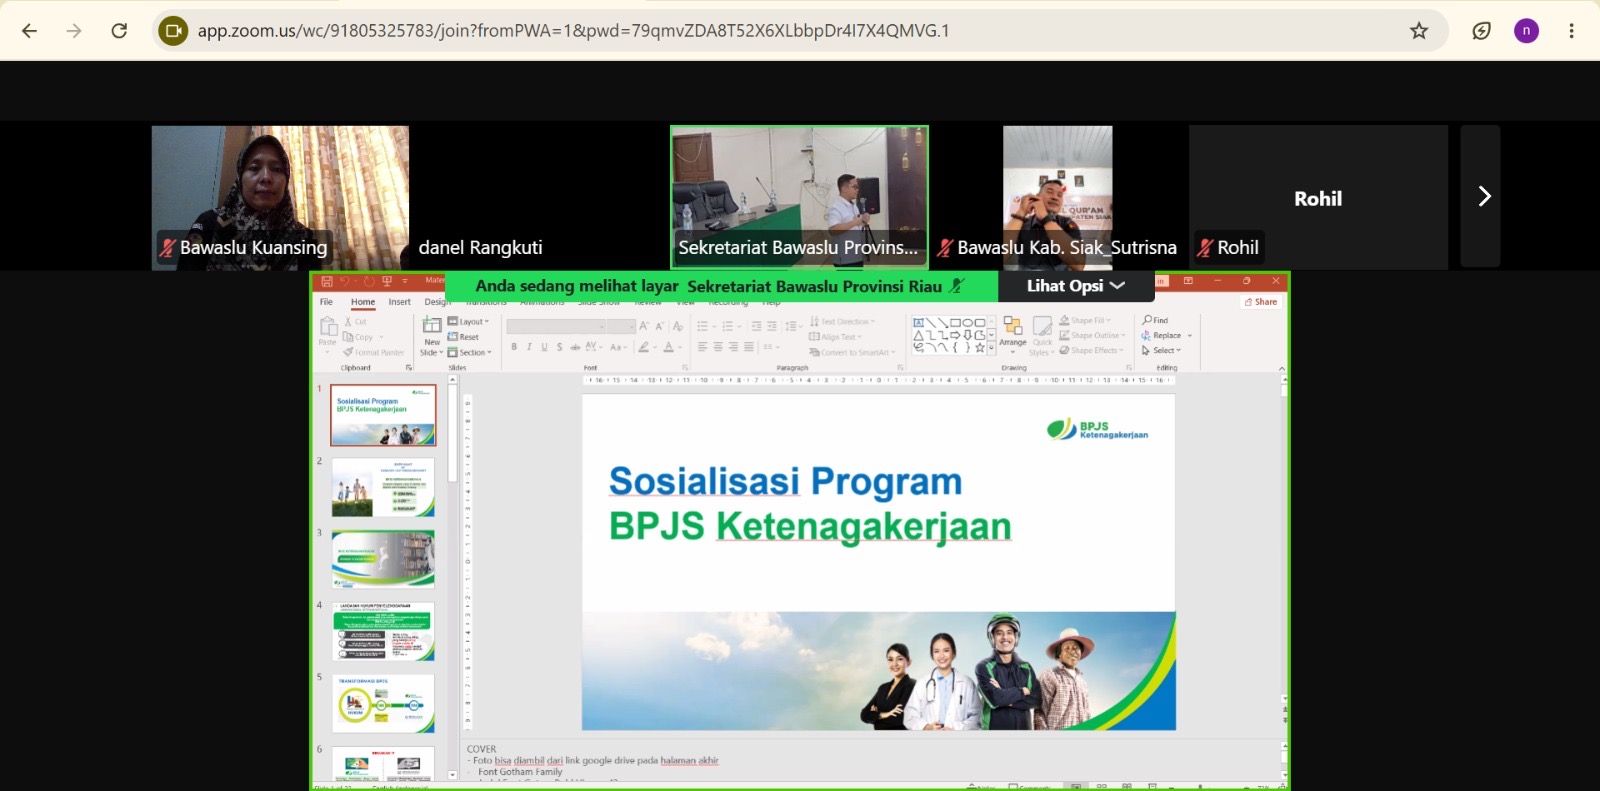Select the five-point Star shape
This screenshot has height=791, width=1600.
[x=979, y=347]
